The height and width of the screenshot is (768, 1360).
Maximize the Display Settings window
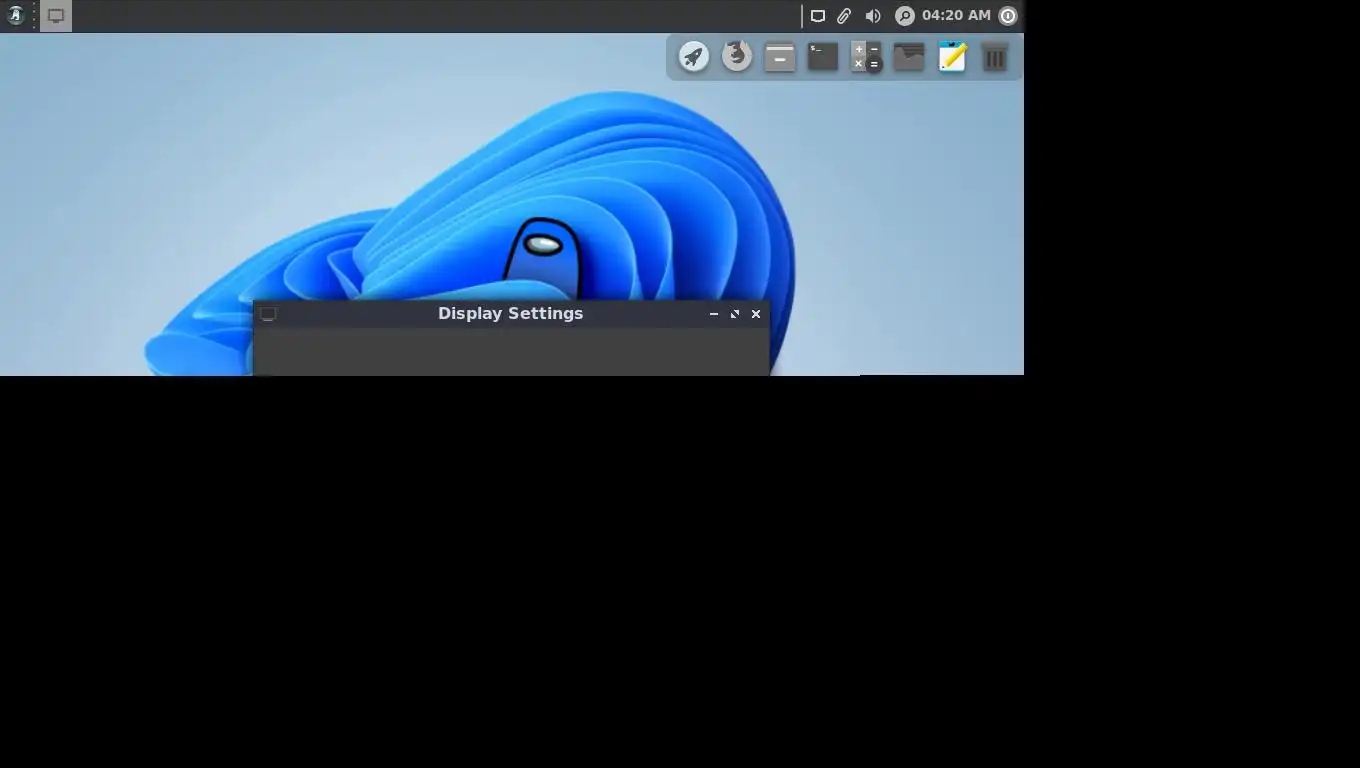pyautogui.click(x=735, y=314)
